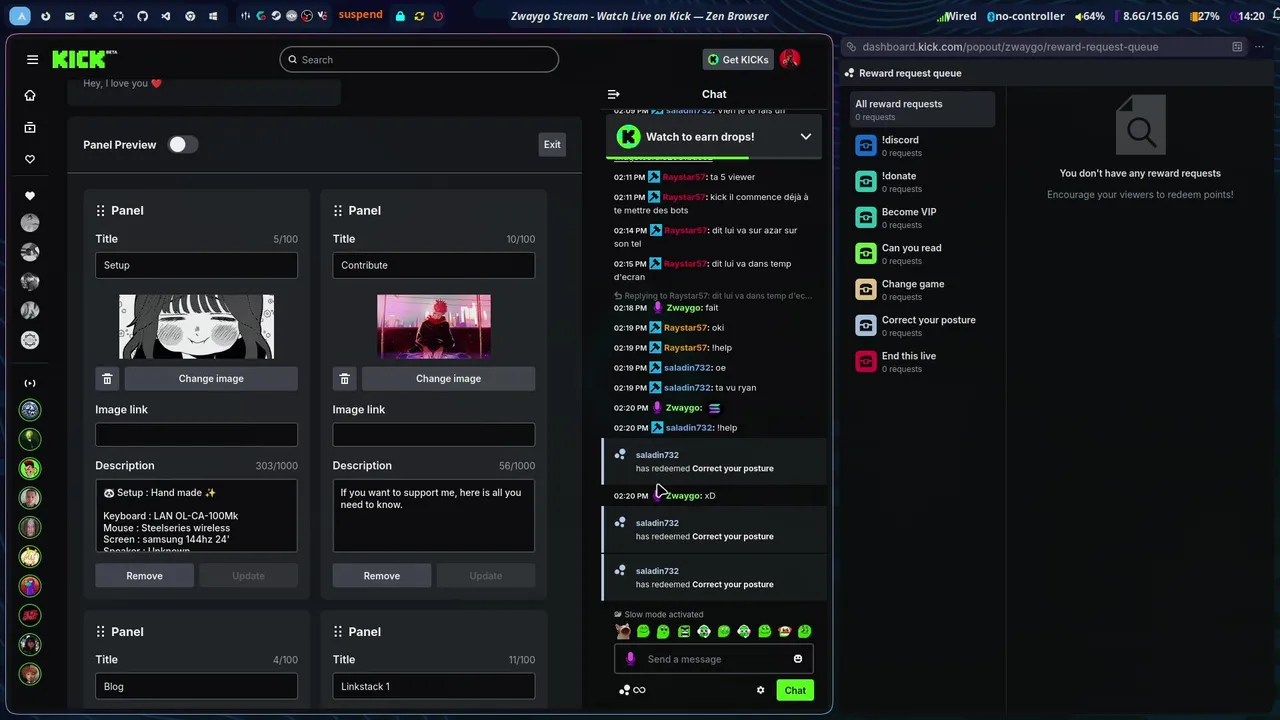Edit the Contribute title field
The width and height of the screenshot is (1280, 720).
(x=434, y=265)
